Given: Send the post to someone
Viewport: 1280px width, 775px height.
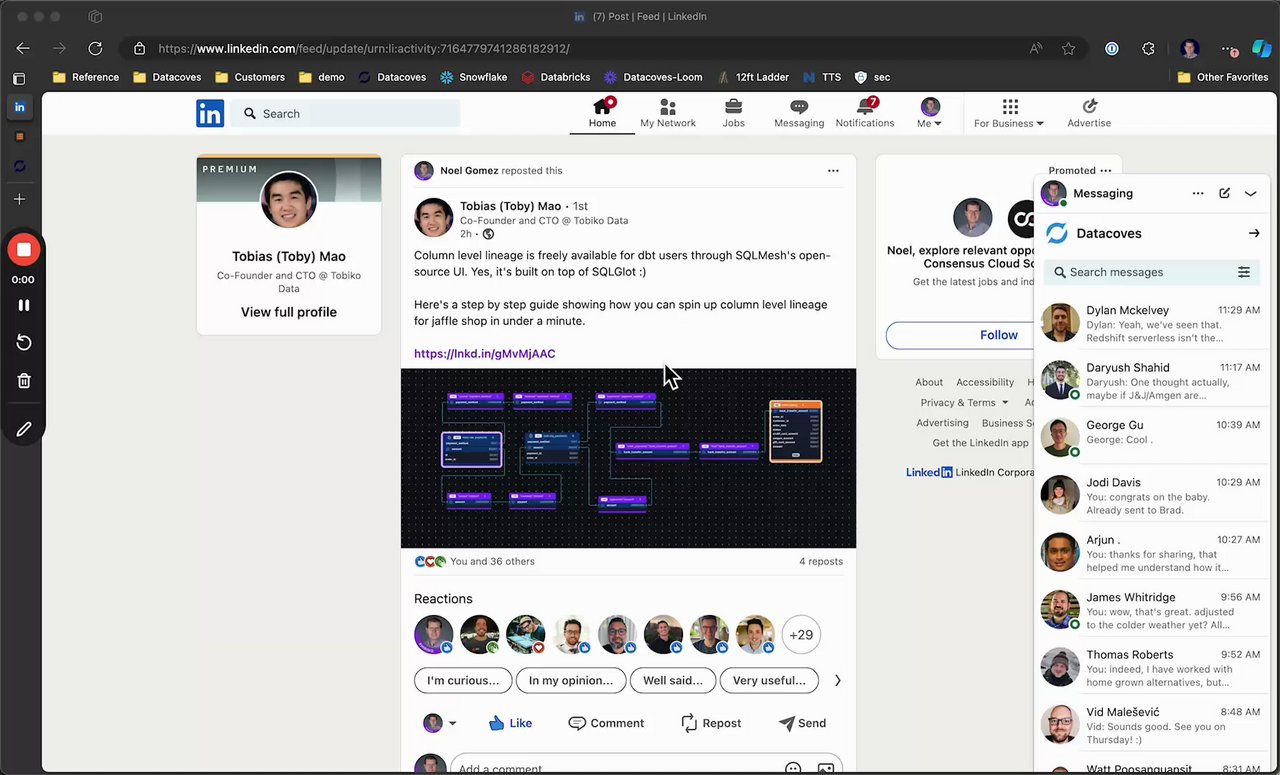Looking at the screenshot, I should point(802,723).
